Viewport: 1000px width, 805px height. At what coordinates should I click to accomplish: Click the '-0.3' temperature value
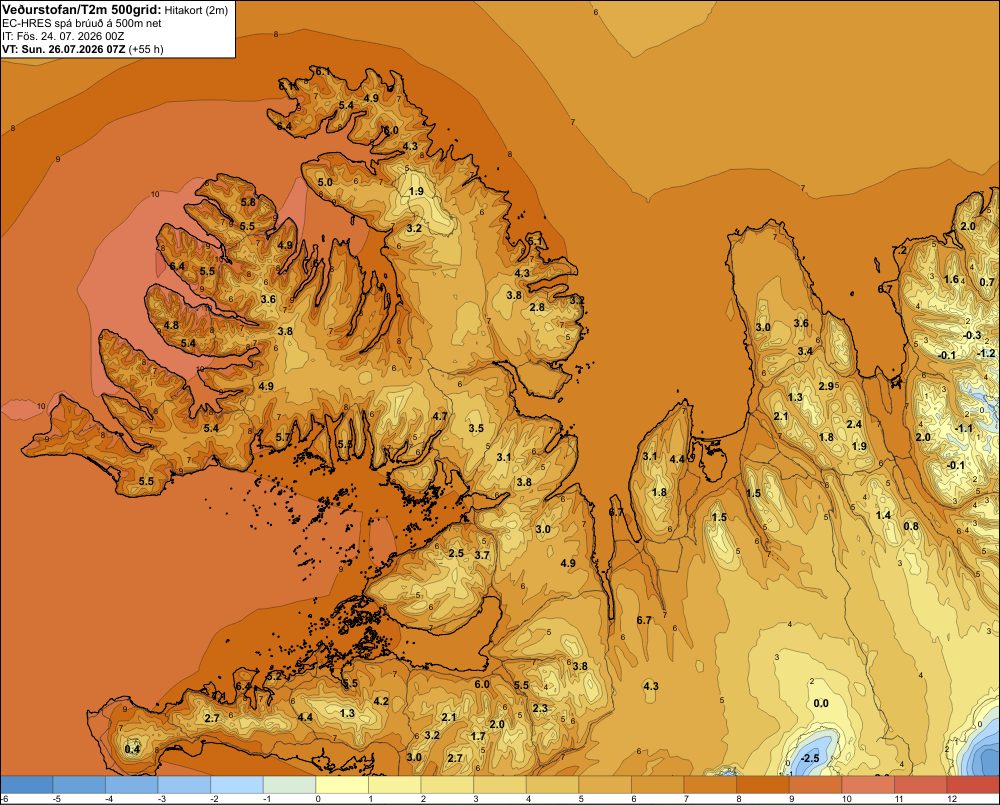pyautogui.click(x=971, y=335)
